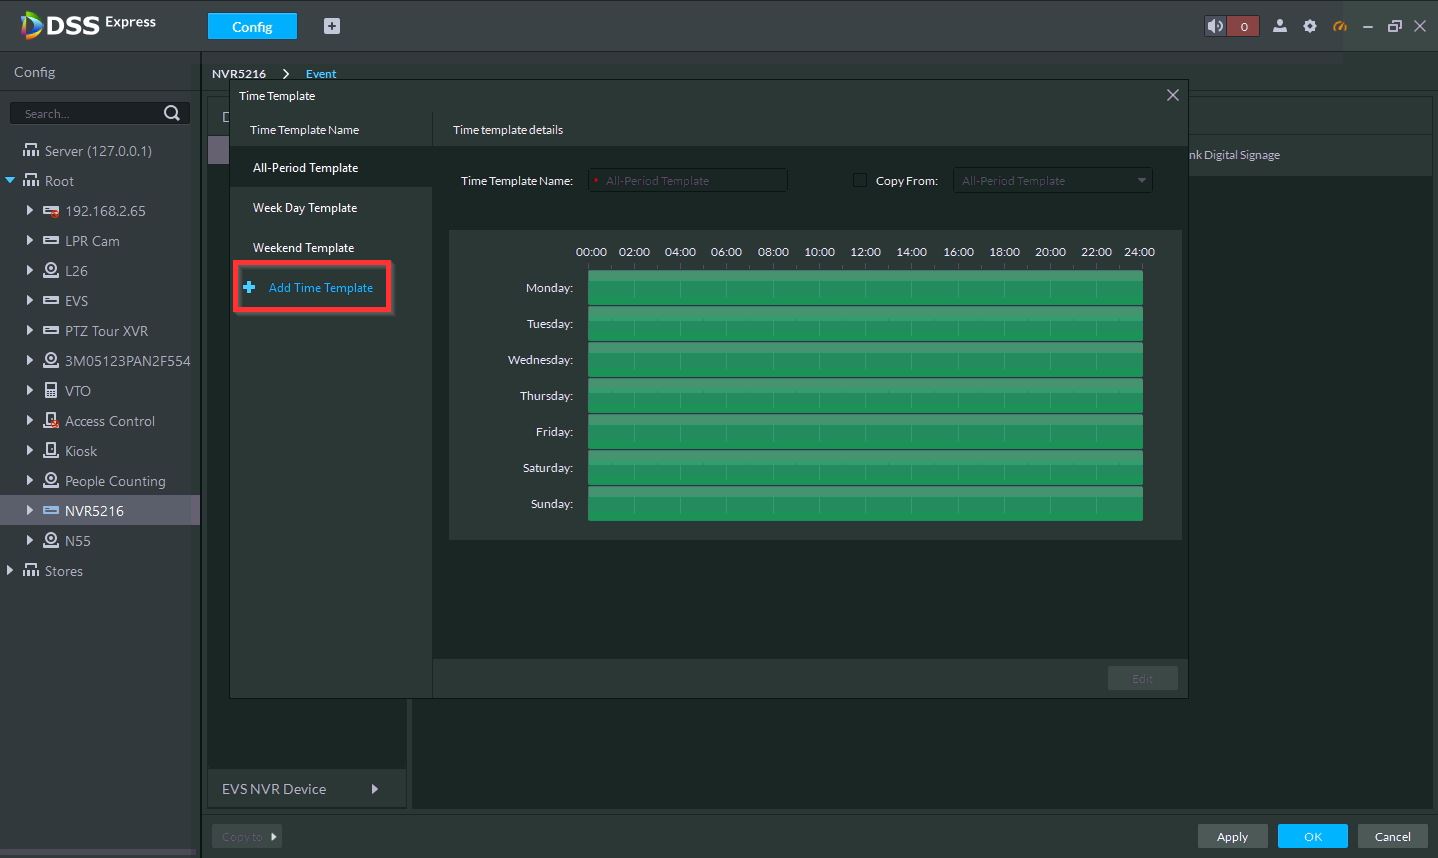The height and width of the screenshot is (858, 1438).
Task: Switch to the Config tab
Action: point(252,27)
